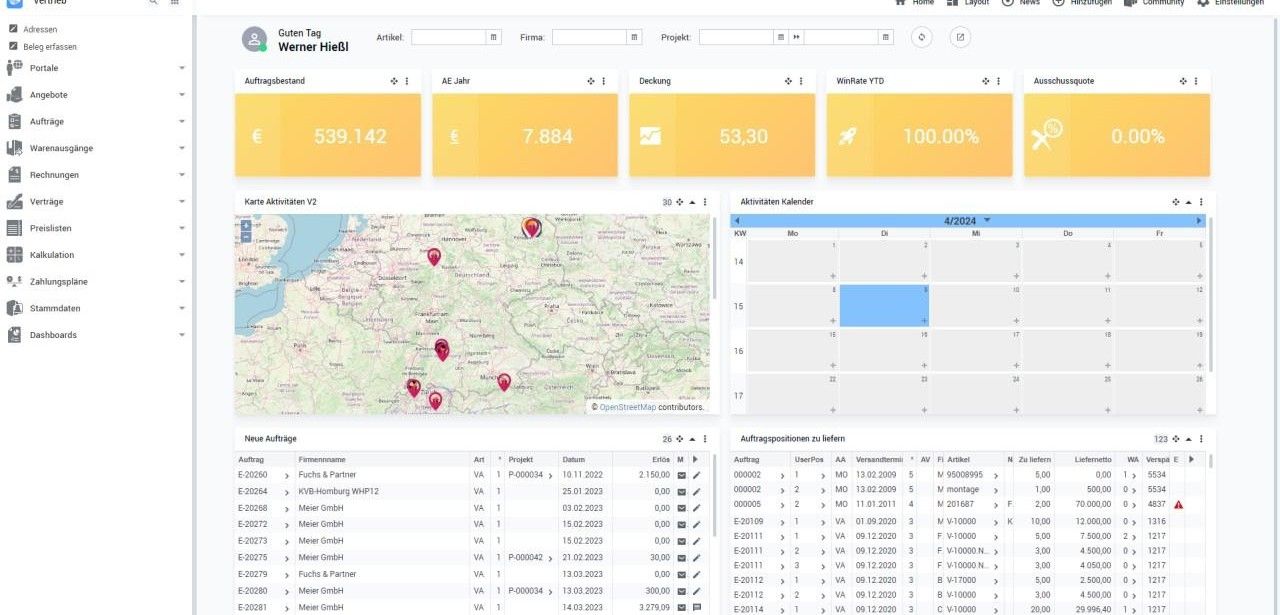Open the OpenStreetMap attribution link
Image resolution: width=1280 pixels, height=615 pixels.
[627, 407]
